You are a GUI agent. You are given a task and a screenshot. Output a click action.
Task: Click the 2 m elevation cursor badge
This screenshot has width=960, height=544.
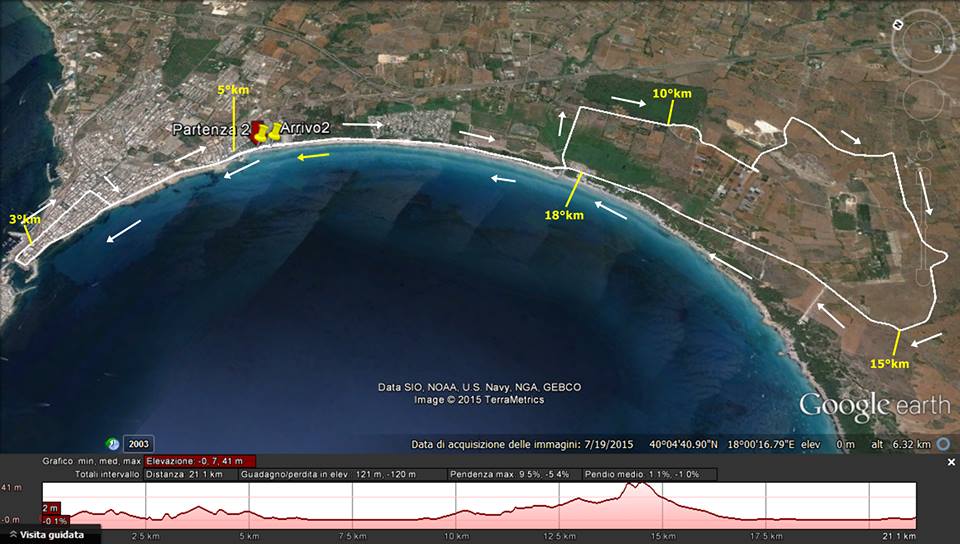tap(51, 508)
